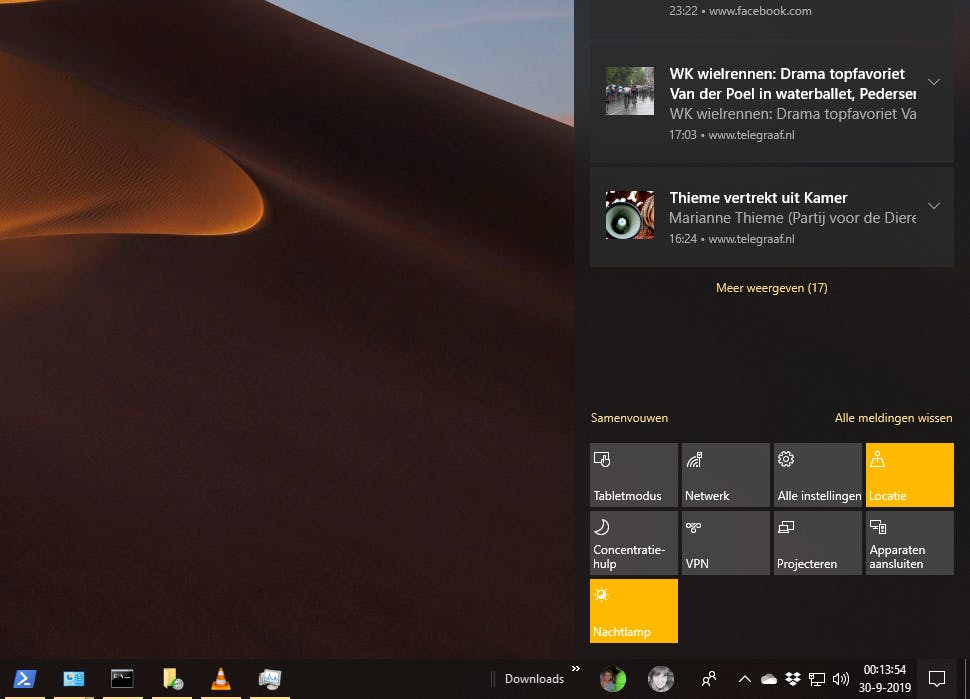This screenshot has height=699, width=970.
Task: Open Alle instellingen from quick actions
Action: click(817, 474)
